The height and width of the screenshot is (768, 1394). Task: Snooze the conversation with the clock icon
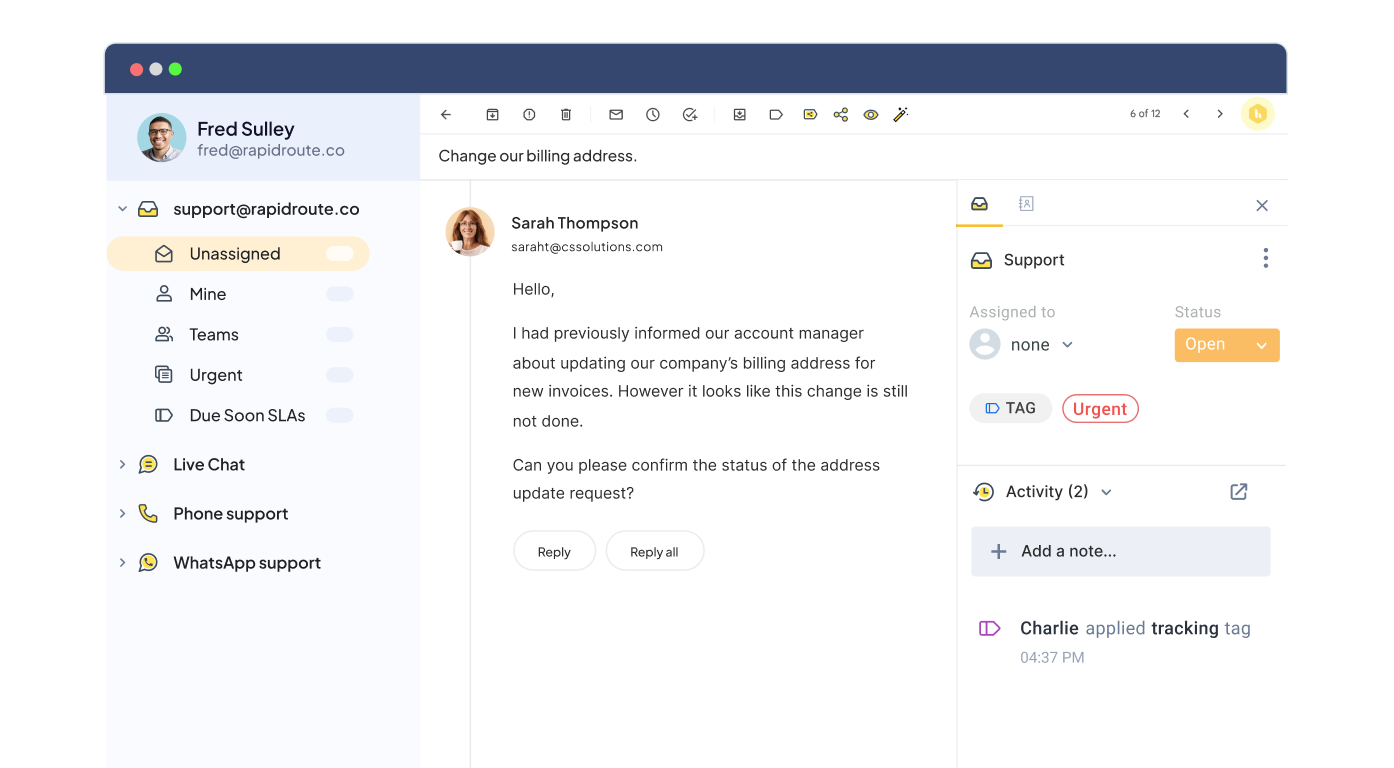(x=652, y=114)
